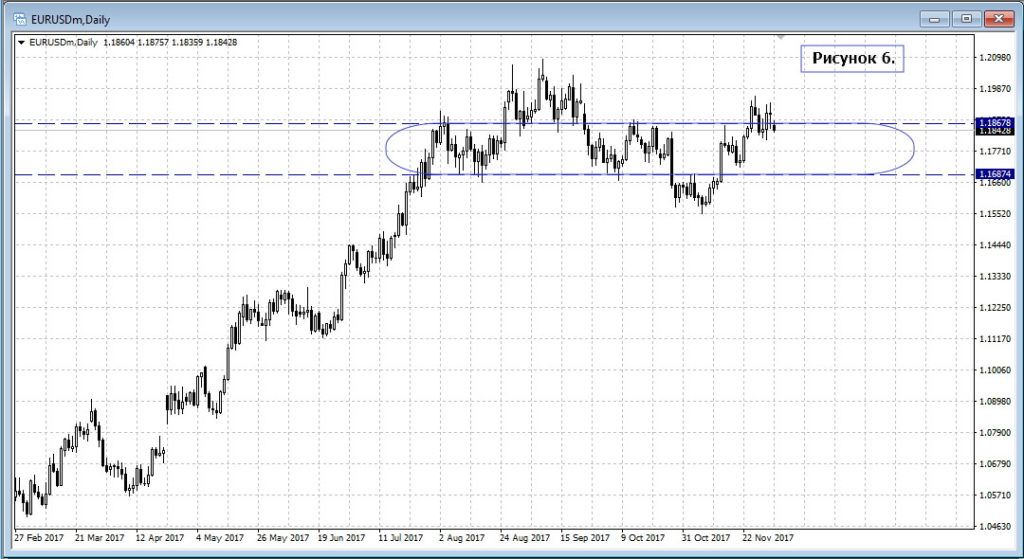Click the 1.16874 price level tag
Viewport: 1024px width, 559px height.
coord(995,174)
